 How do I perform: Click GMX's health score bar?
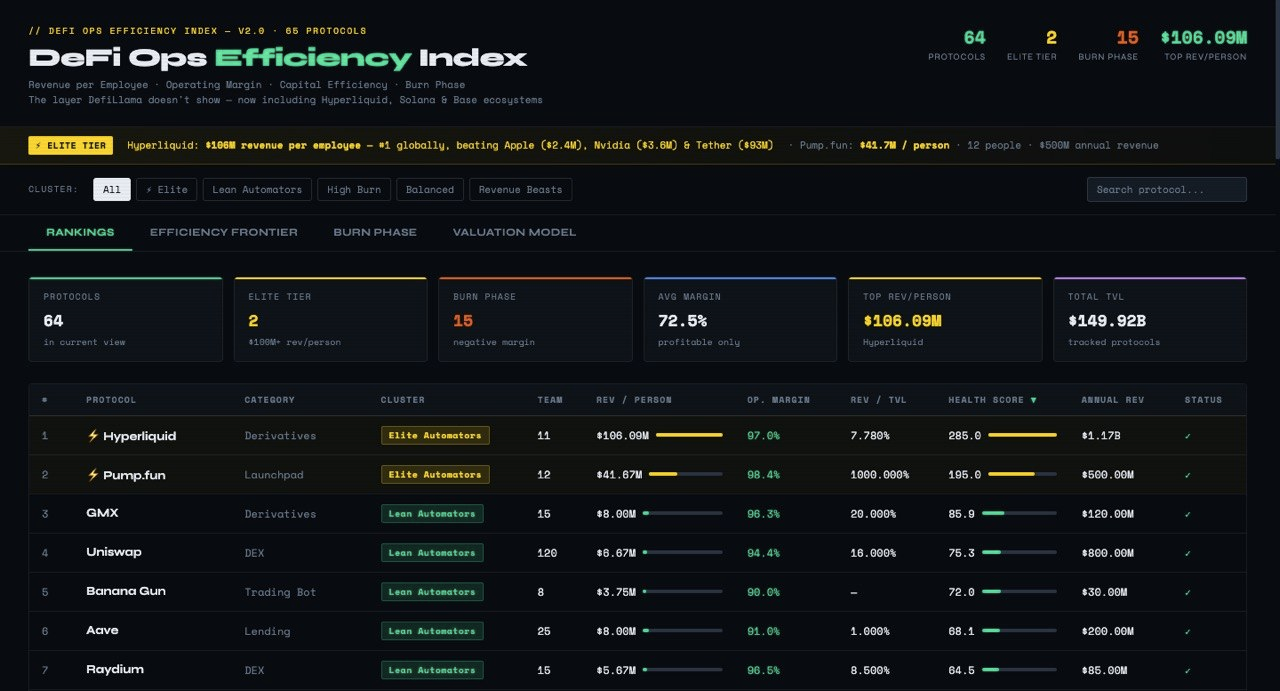1019,513
